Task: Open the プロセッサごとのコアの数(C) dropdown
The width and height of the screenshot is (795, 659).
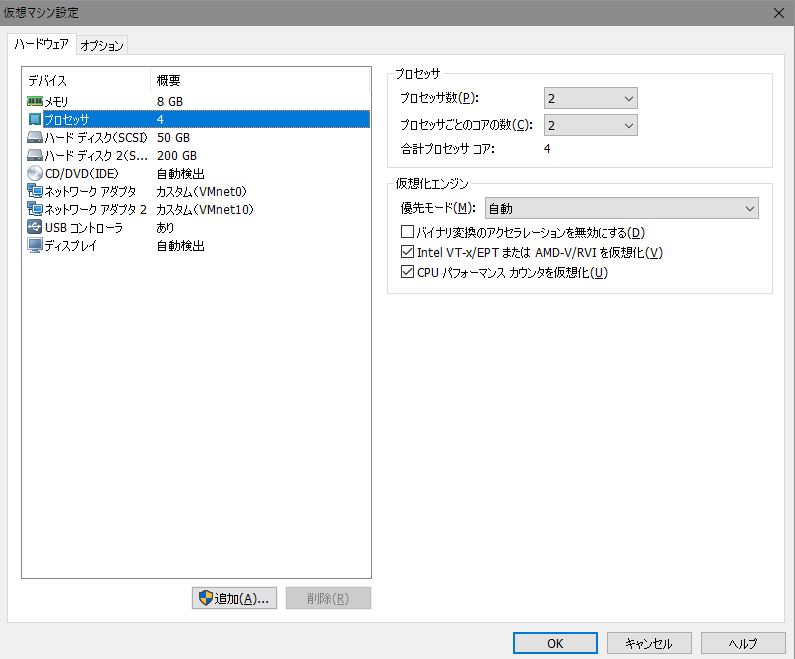Action: [591, 125]
